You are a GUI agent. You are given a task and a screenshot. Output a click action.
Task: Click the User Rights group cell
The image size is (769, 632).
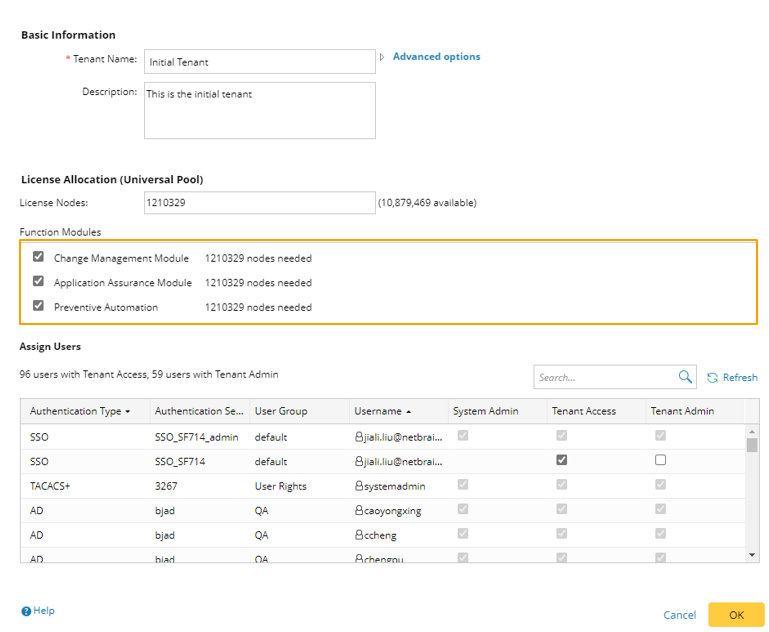(x=281, y=486)
